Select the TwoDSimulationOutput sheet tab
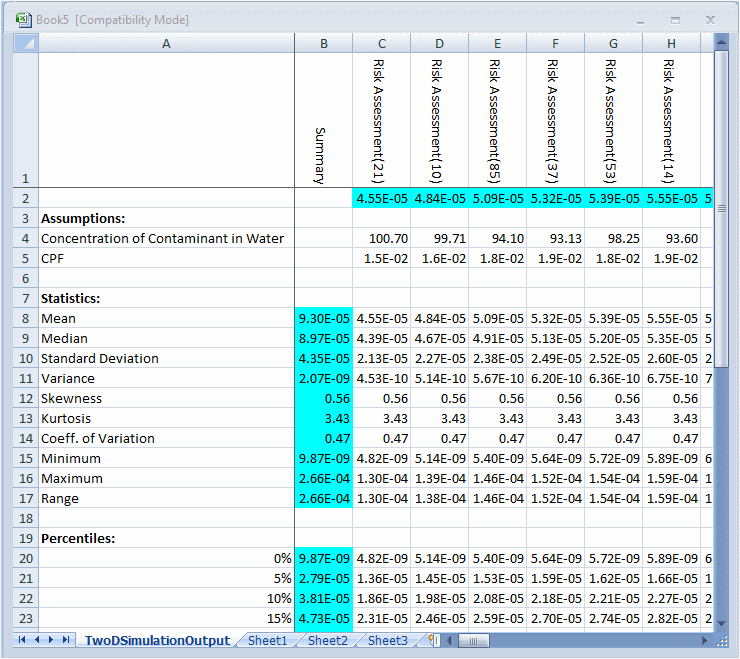740x659 pixels. tap(156, 640)
